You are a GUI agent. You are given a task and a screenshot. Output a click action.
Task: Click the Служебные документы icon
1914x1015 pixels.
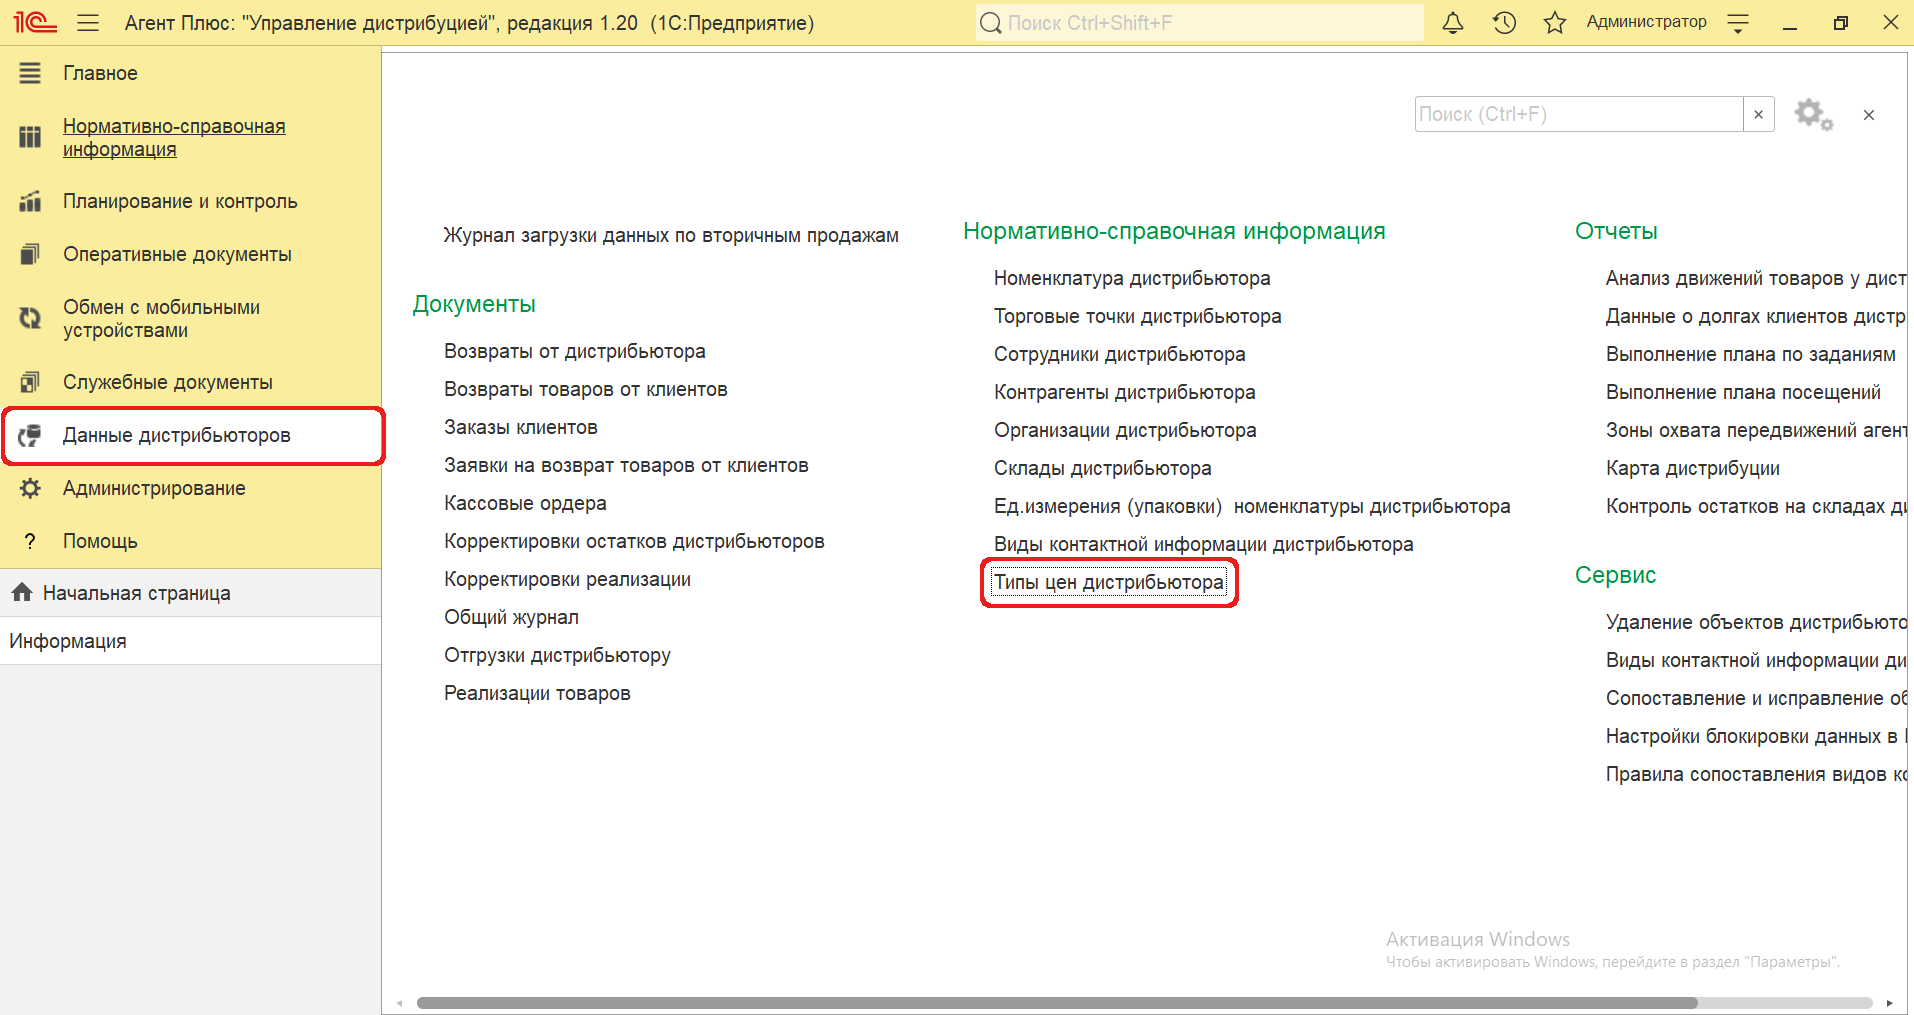click(x=30, y=382)
